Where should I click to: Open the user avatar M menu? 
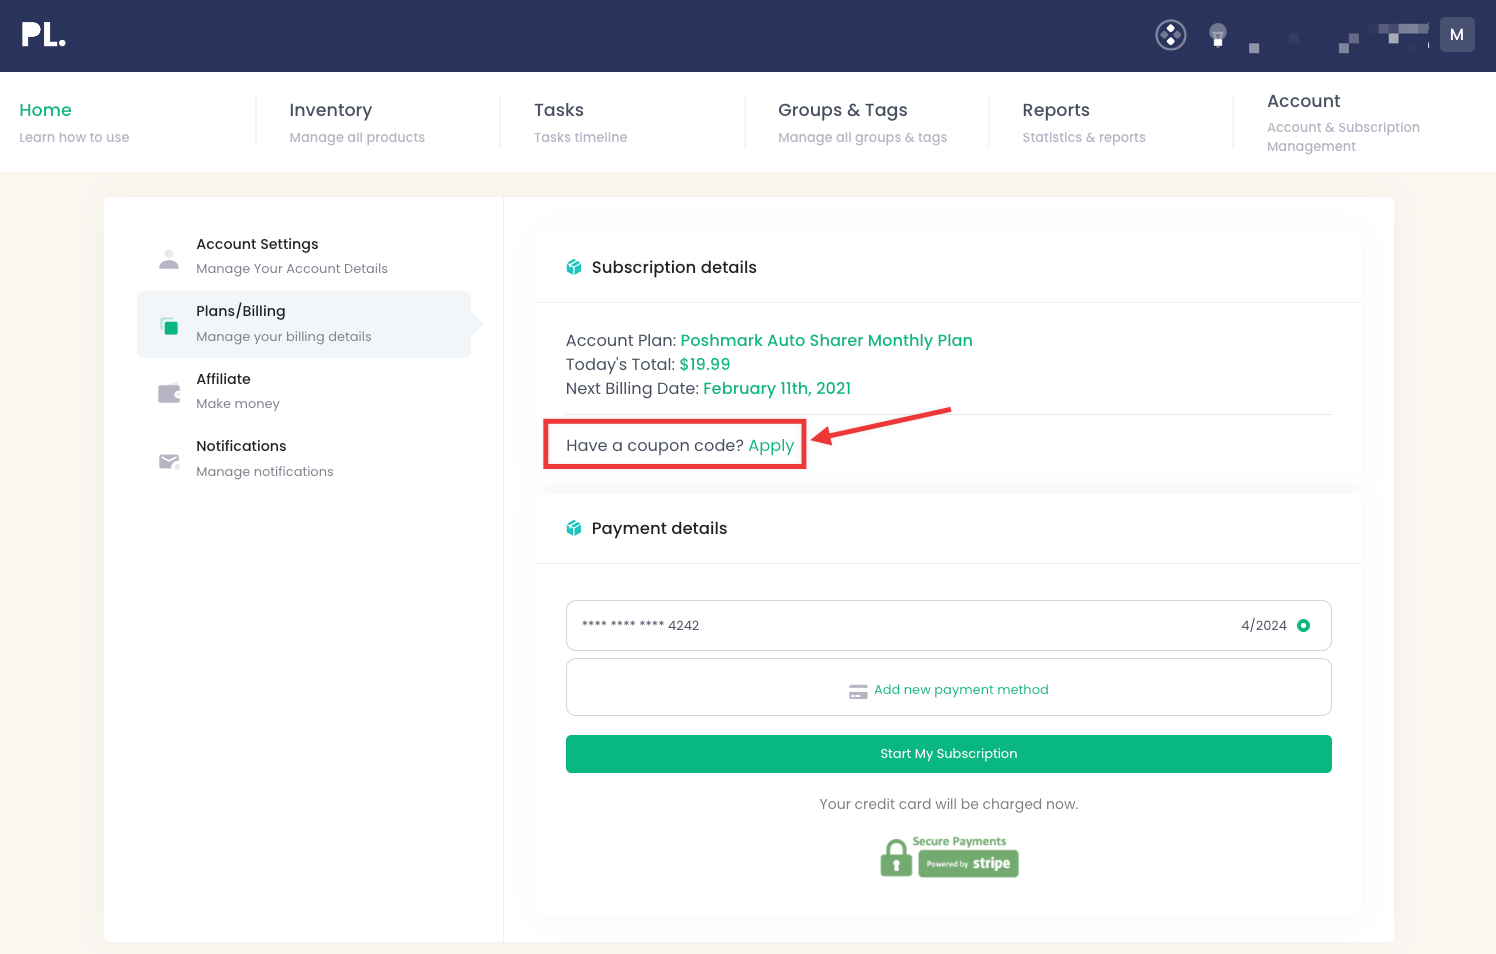pyautogui.click(x=1457, y=35)
